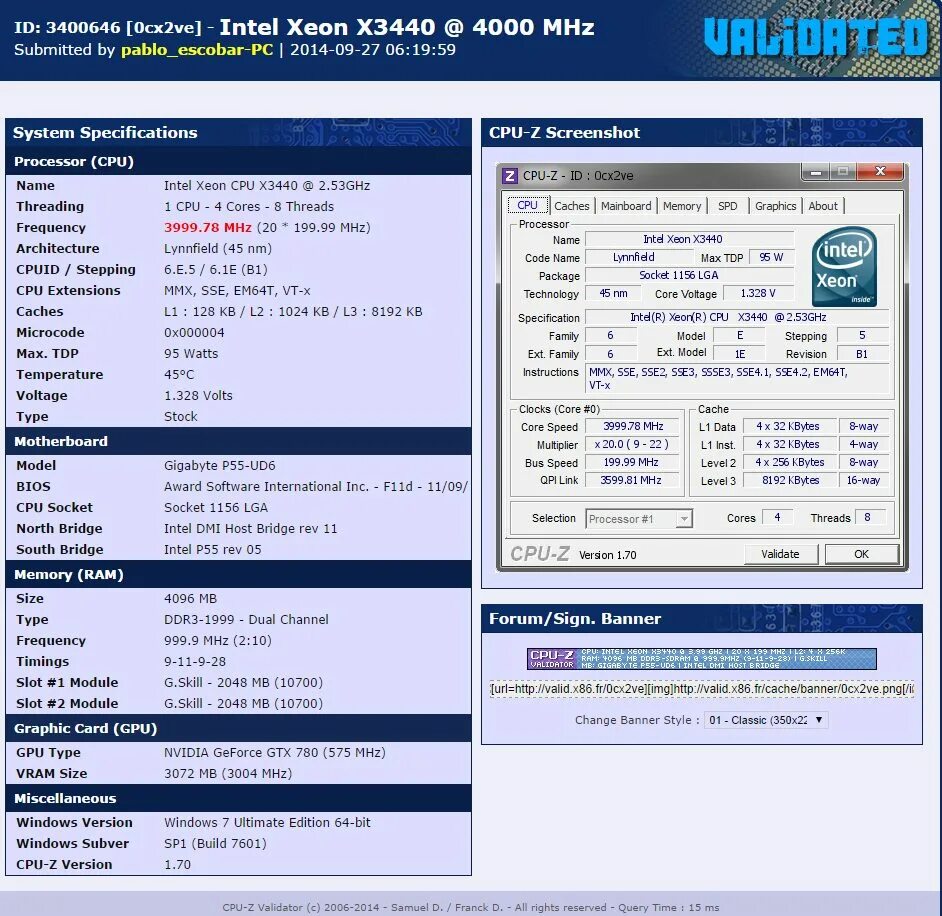Switch to the Caches tab
942x916 pixels.
coord(571,206)
